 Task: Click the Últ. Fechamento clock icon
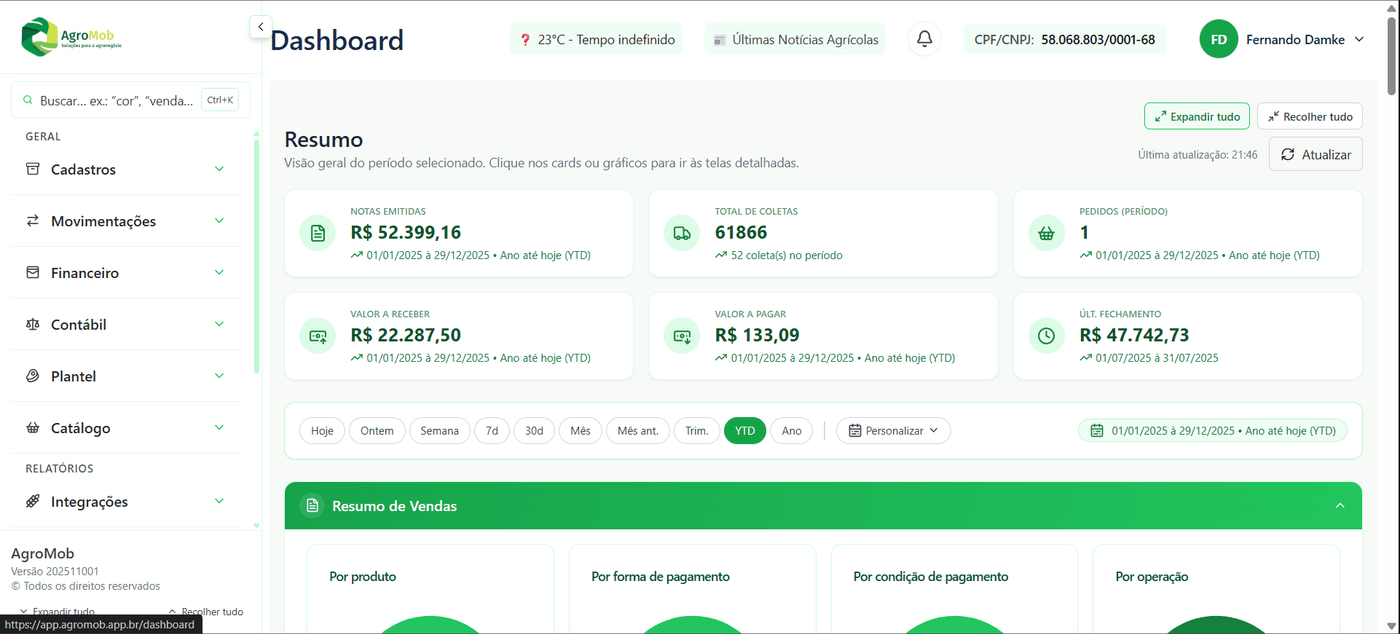1047,336
